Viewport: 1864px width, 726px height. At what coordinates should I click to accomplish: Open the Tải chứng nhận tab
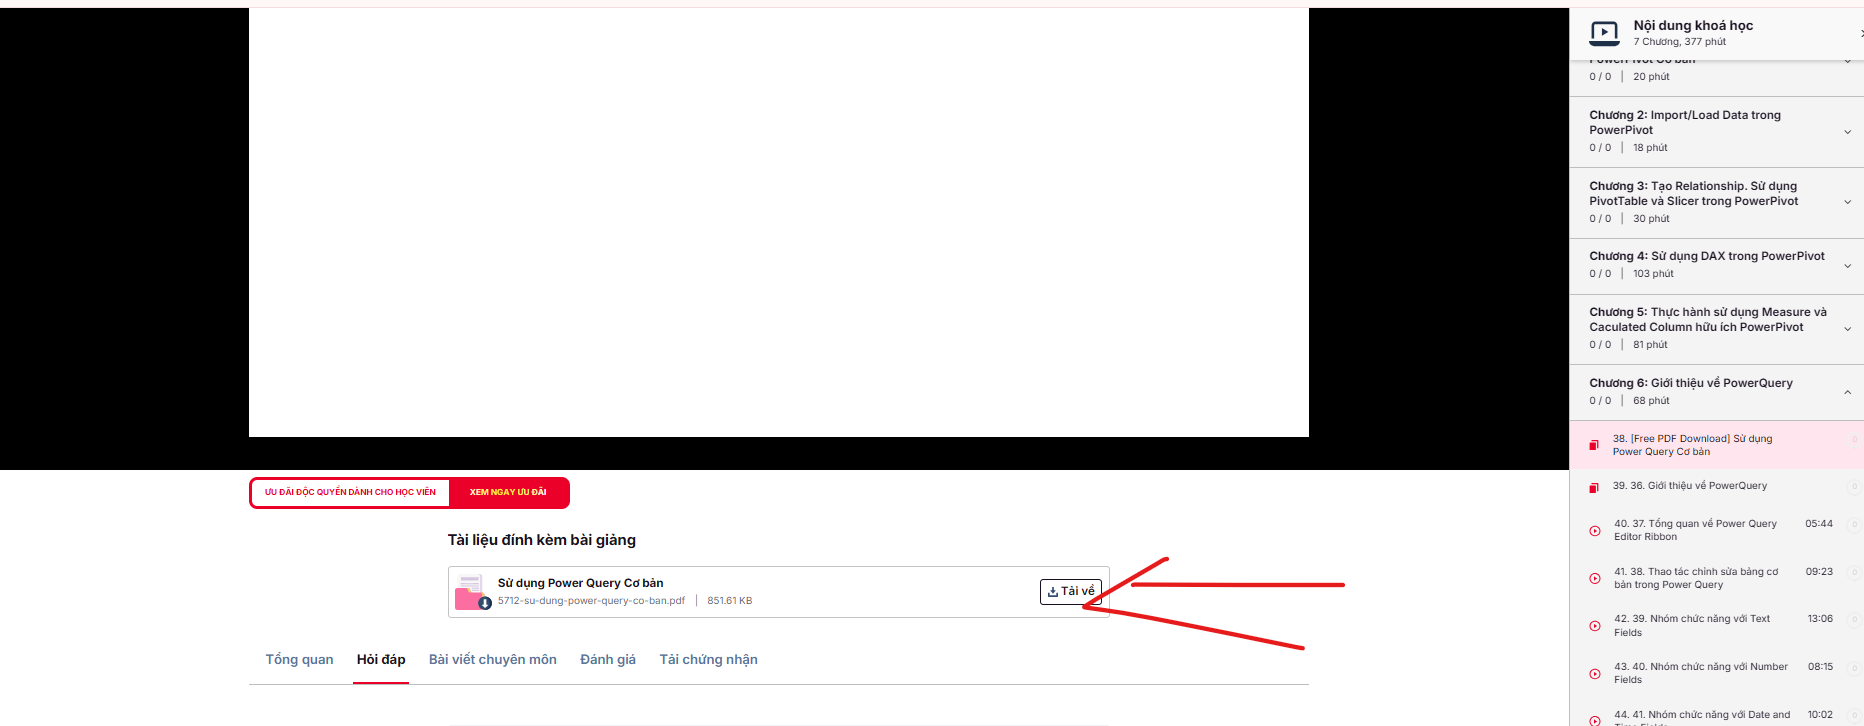[709, 660]
